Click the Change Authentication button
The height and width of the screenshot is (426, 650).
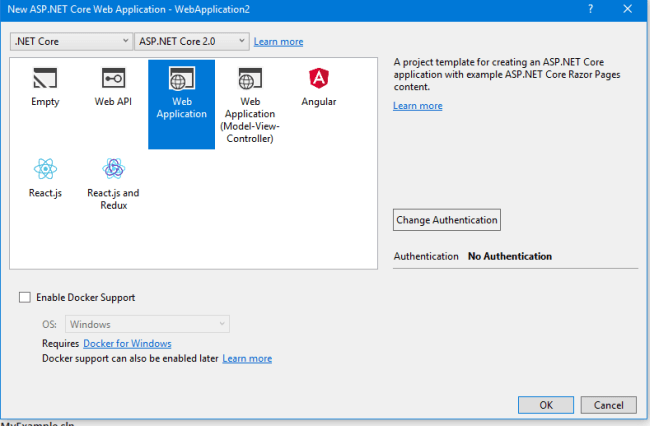[x=446, y=220]
